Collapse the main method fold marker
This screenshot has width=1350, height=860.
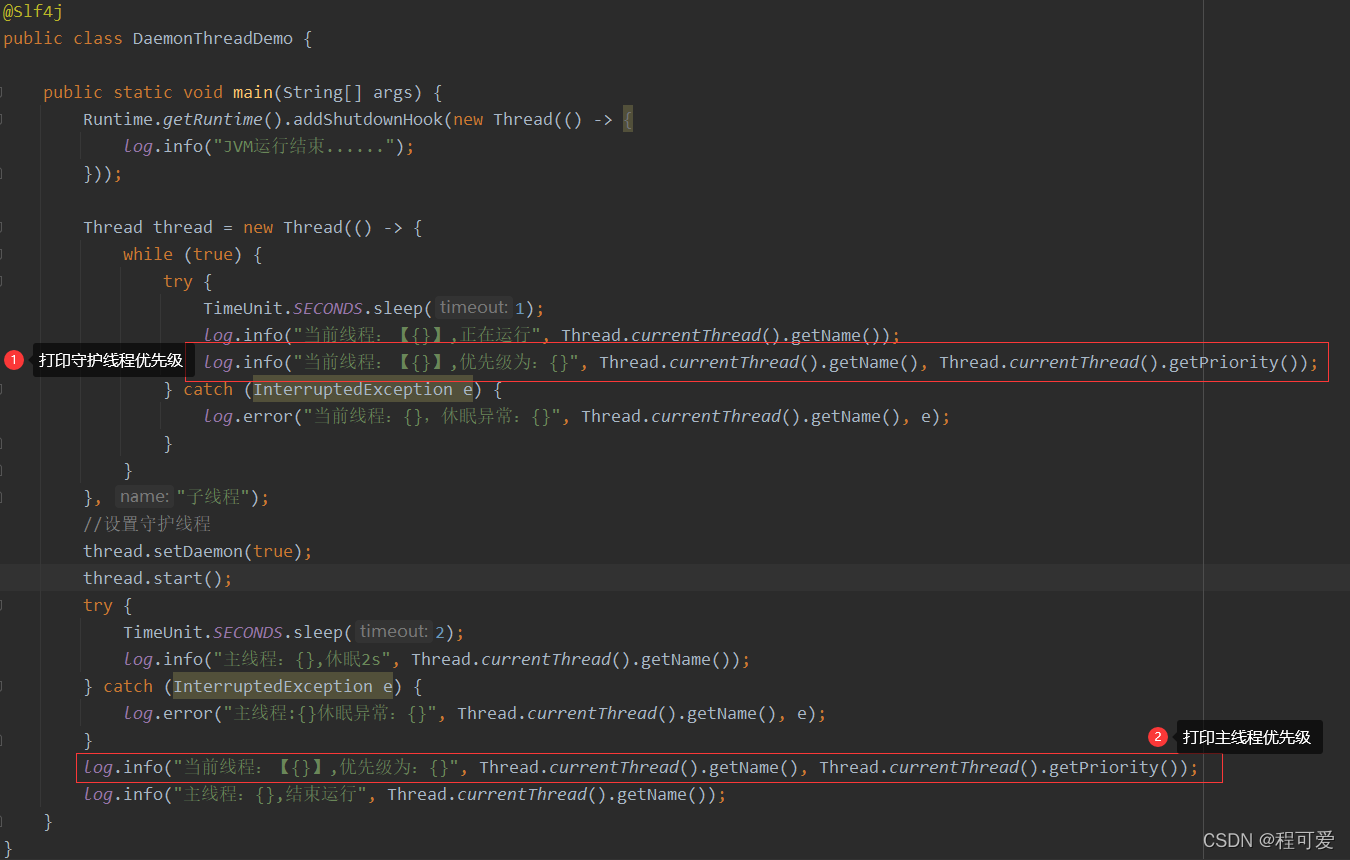coord(3,92)
